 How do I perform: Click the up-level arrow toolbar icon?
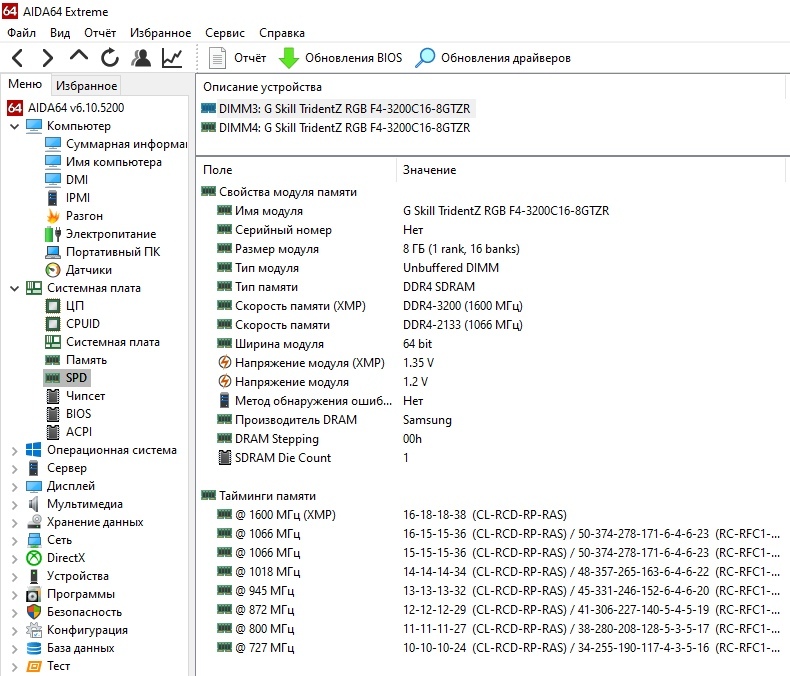tap(79, 56)
